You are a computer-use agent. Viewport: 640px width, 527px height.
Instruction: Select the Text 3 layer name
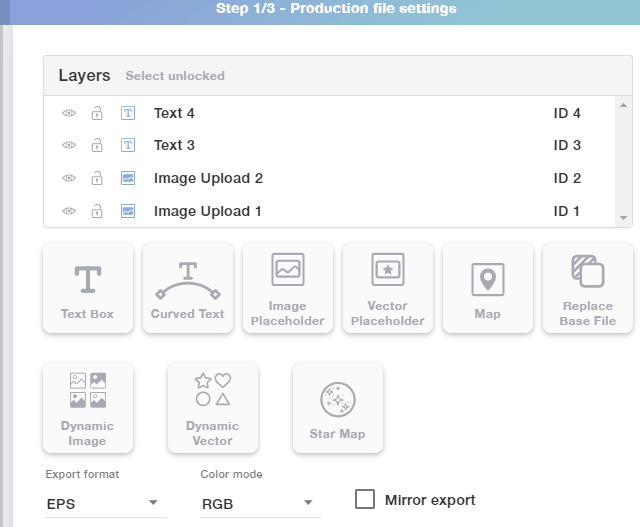coord(174,145)
